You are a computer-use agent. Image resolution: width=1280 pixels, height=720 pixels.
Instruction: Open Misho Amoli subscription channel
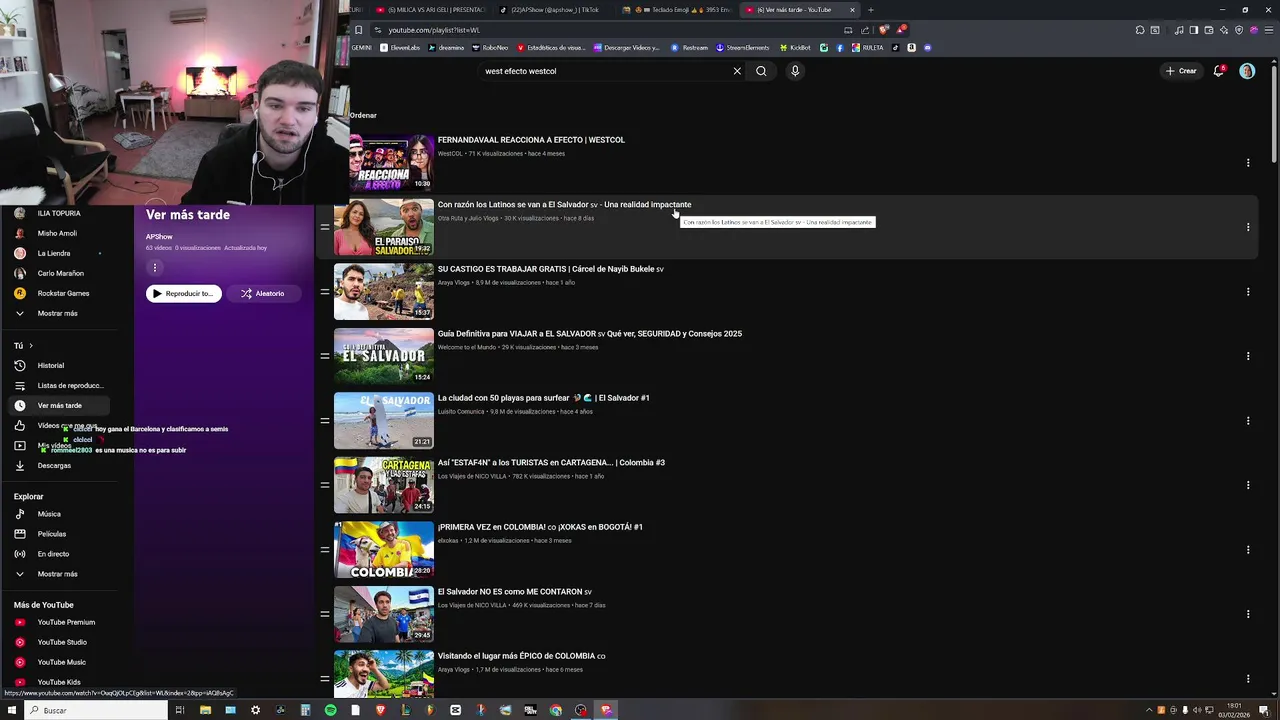(58, 233)
